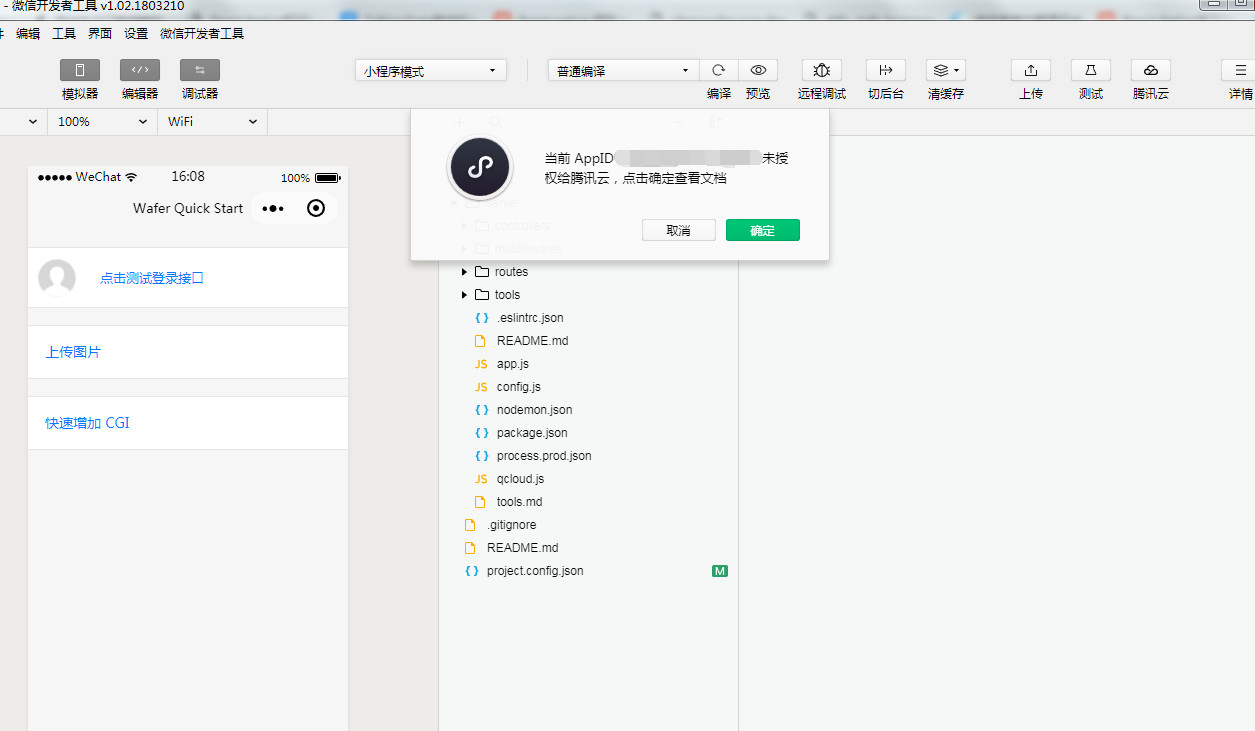
Task: Open process.prod.json file
Action: pos(544,456)
